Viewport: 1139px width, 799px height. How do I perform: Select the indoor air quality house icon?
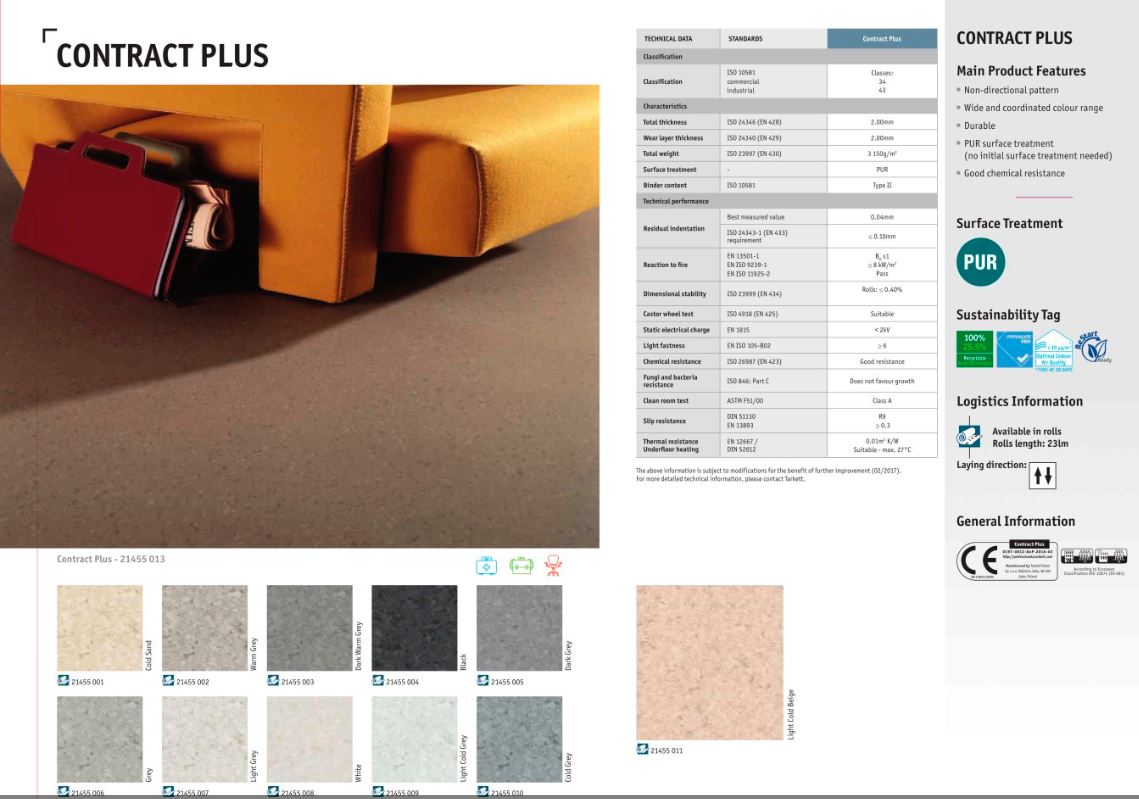click(x=1053, y=350)
